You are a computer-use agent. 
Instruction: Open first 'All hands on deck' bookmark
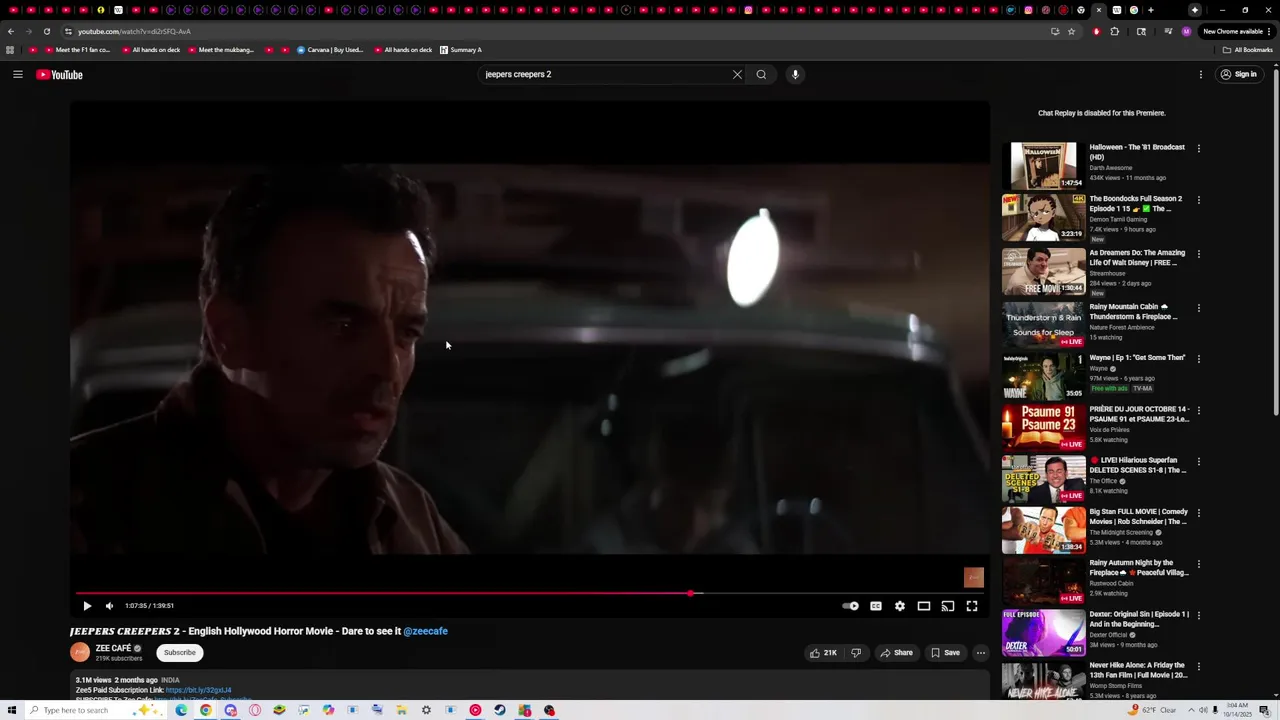coord(150,50)
